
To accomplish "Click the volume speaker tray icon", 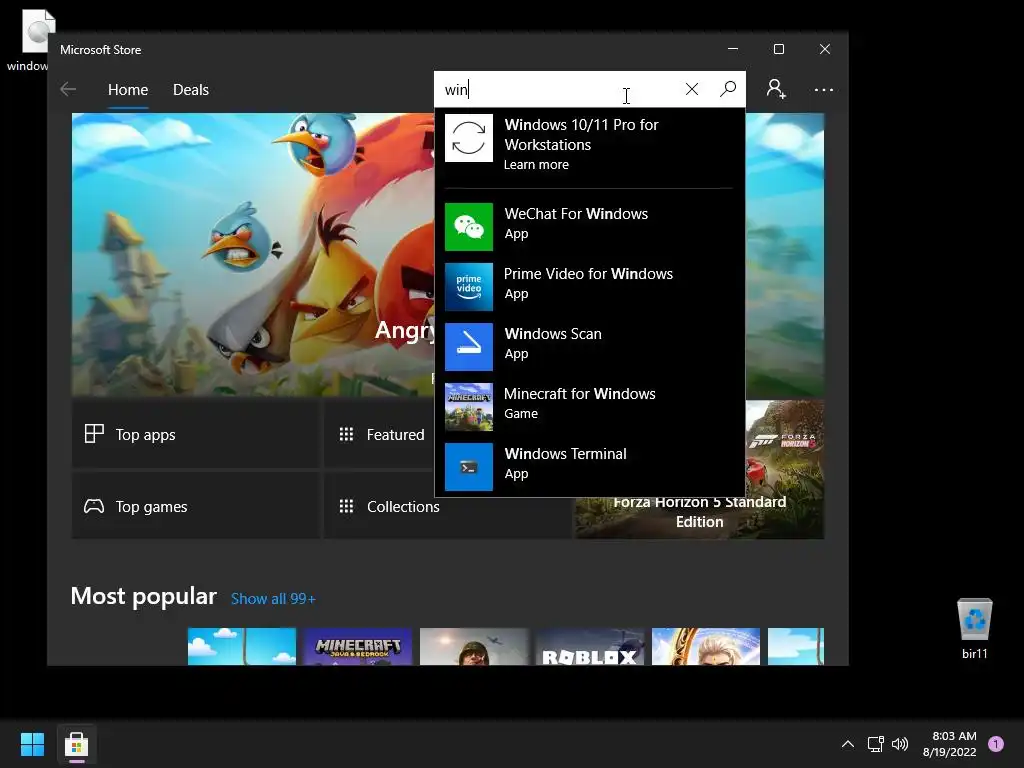I will click(900, 744).
